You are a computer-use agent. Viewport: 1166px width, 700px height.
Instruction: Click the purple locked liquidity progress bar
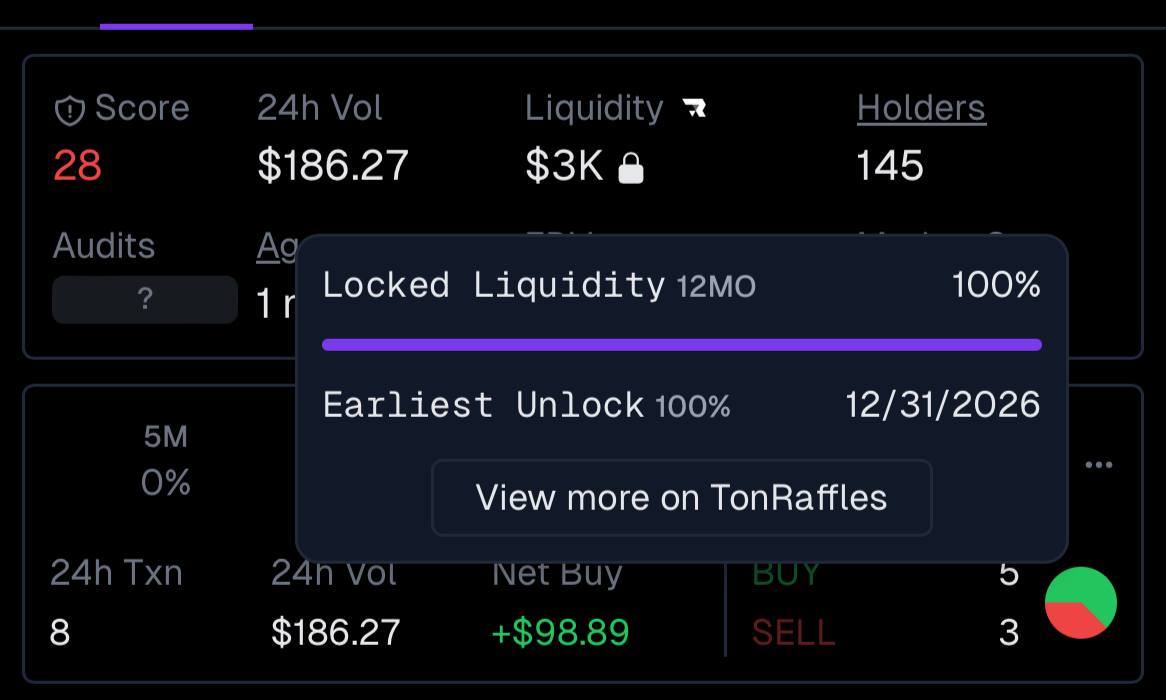tap(682, 344)
